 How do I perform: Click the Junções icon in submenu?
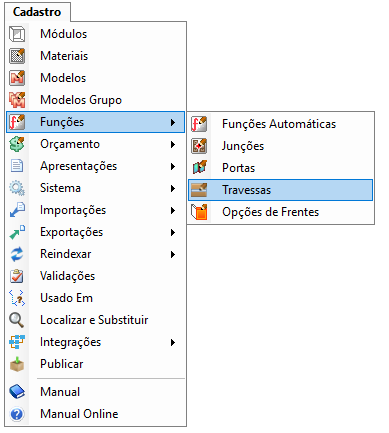point(199,146)
